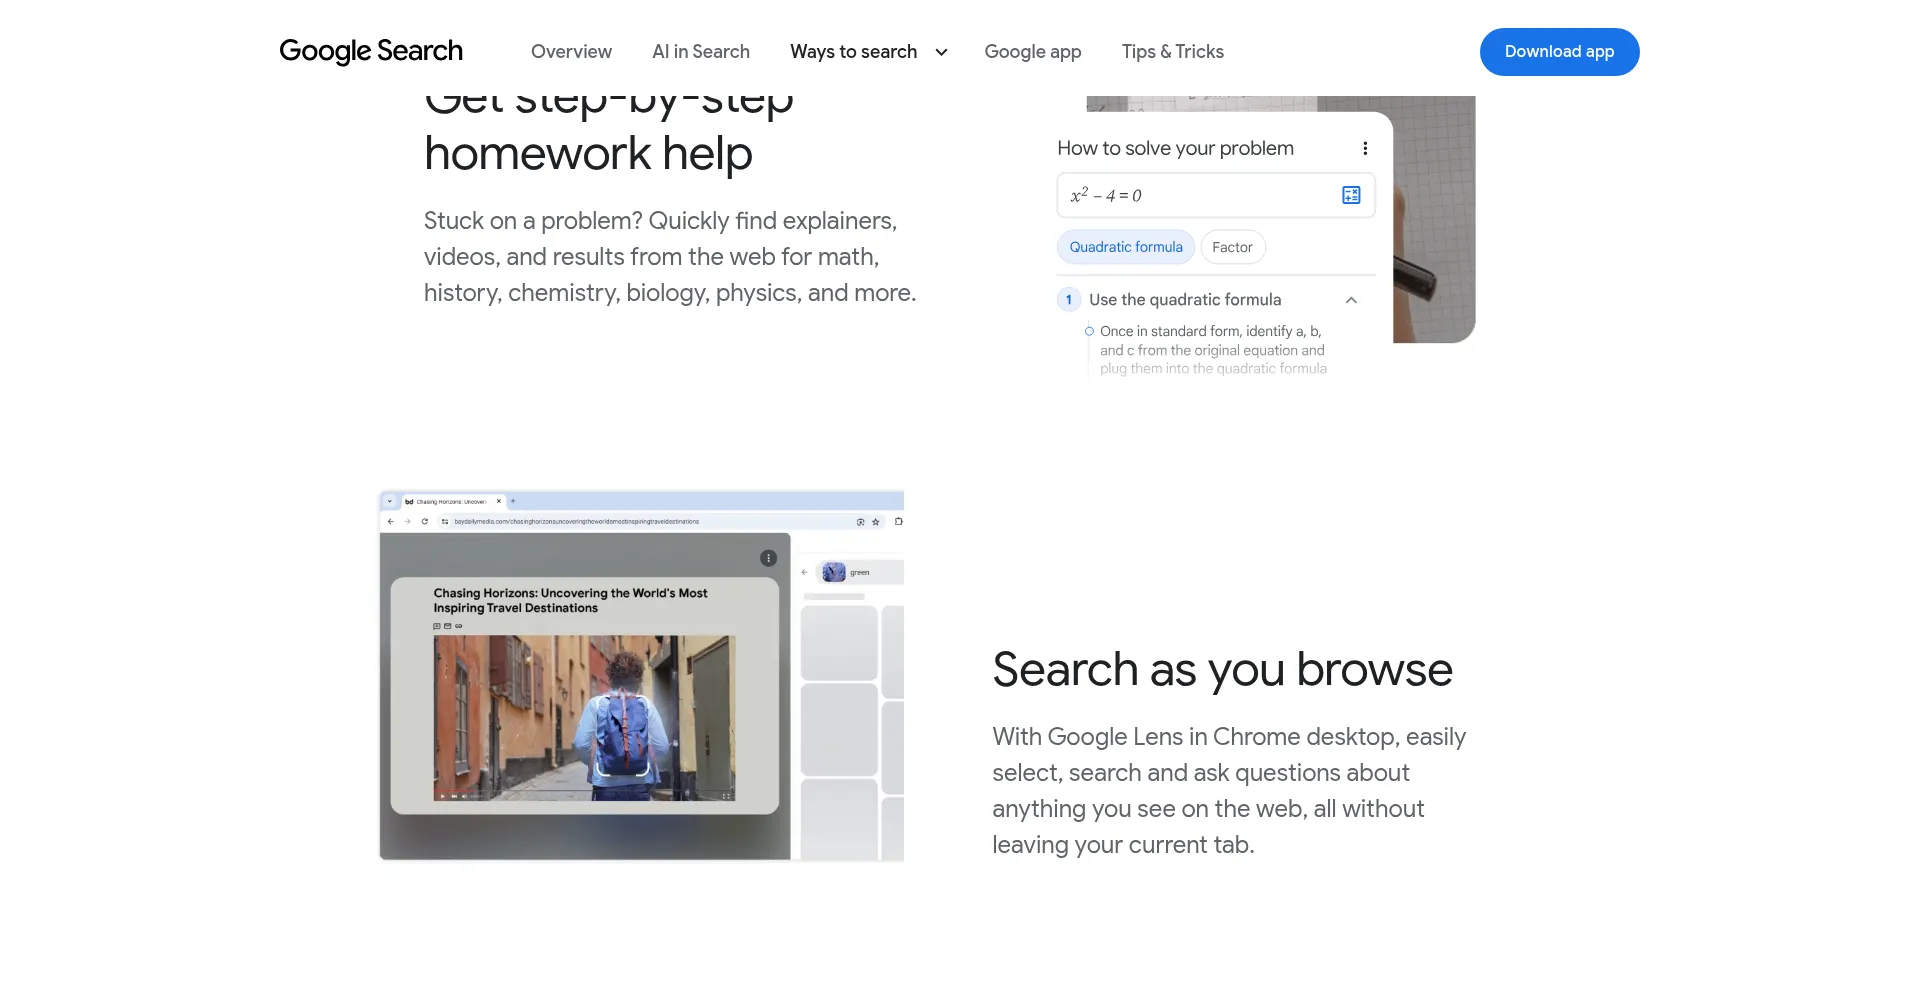Screen dimensions: 1920x993
Task: Open the Google app nav link
Action: pos(1033,51)
